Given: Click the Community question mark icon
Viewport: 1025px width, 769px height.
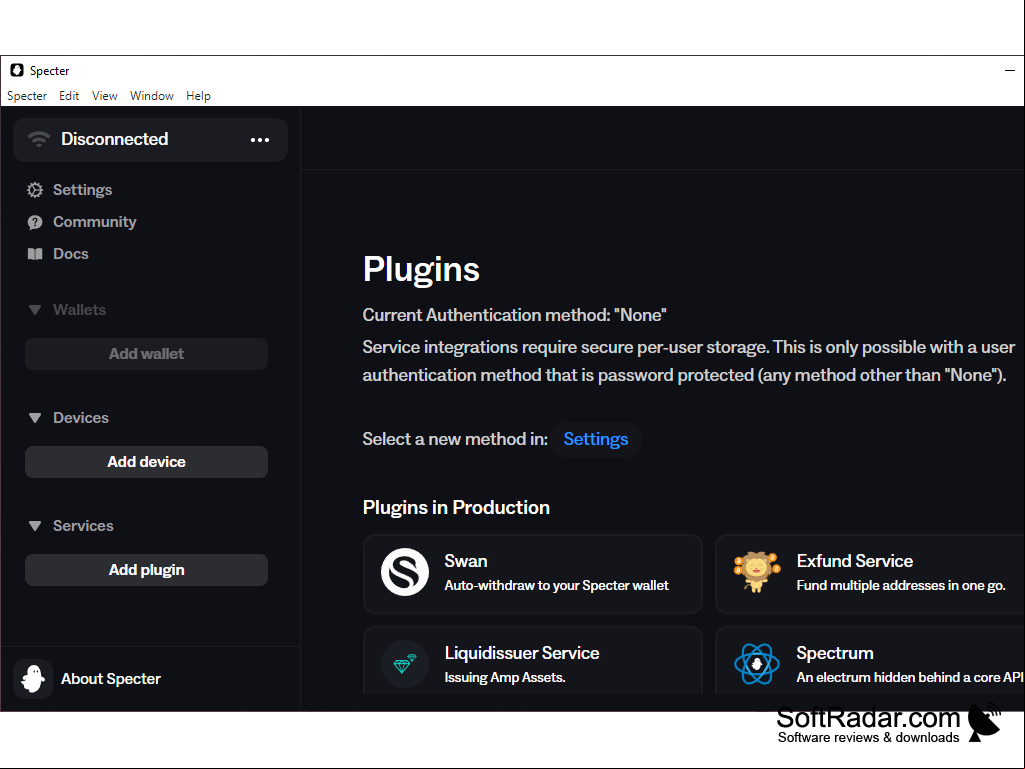Looking at the screenshot, I should tap(35, 222).
